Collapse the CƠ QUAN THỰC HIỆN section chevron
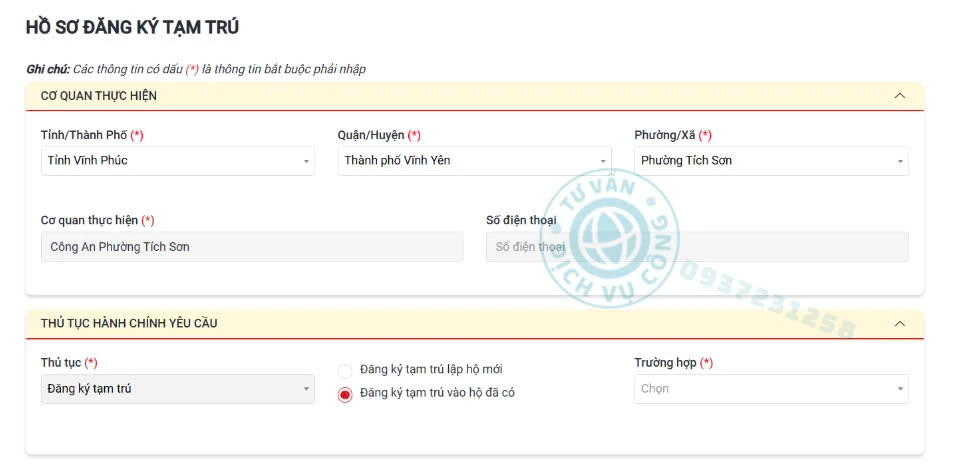This screenshot has height=473, width=956. [899, 96]
